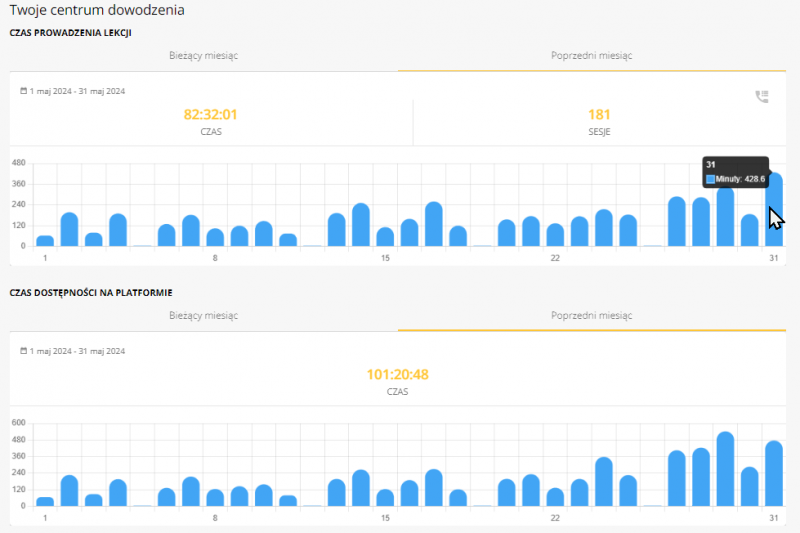This screenshot has width=800, height=533.
Task: Click the 101:20:48 availability time value
Action: [x=398, y=375]
